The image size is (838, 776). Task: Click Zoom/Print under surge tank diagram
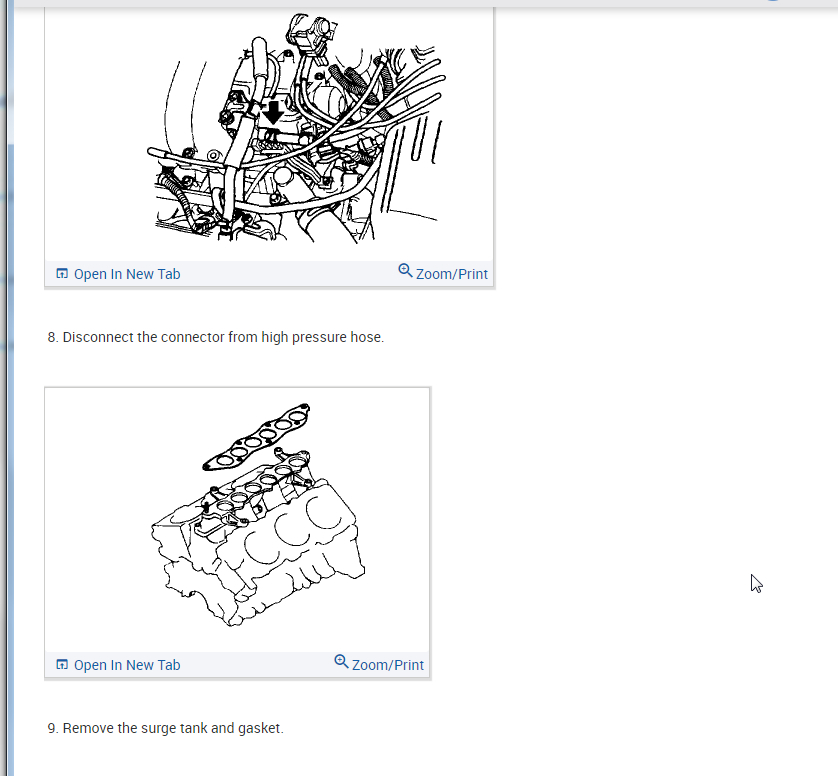[x=379, y=664]
